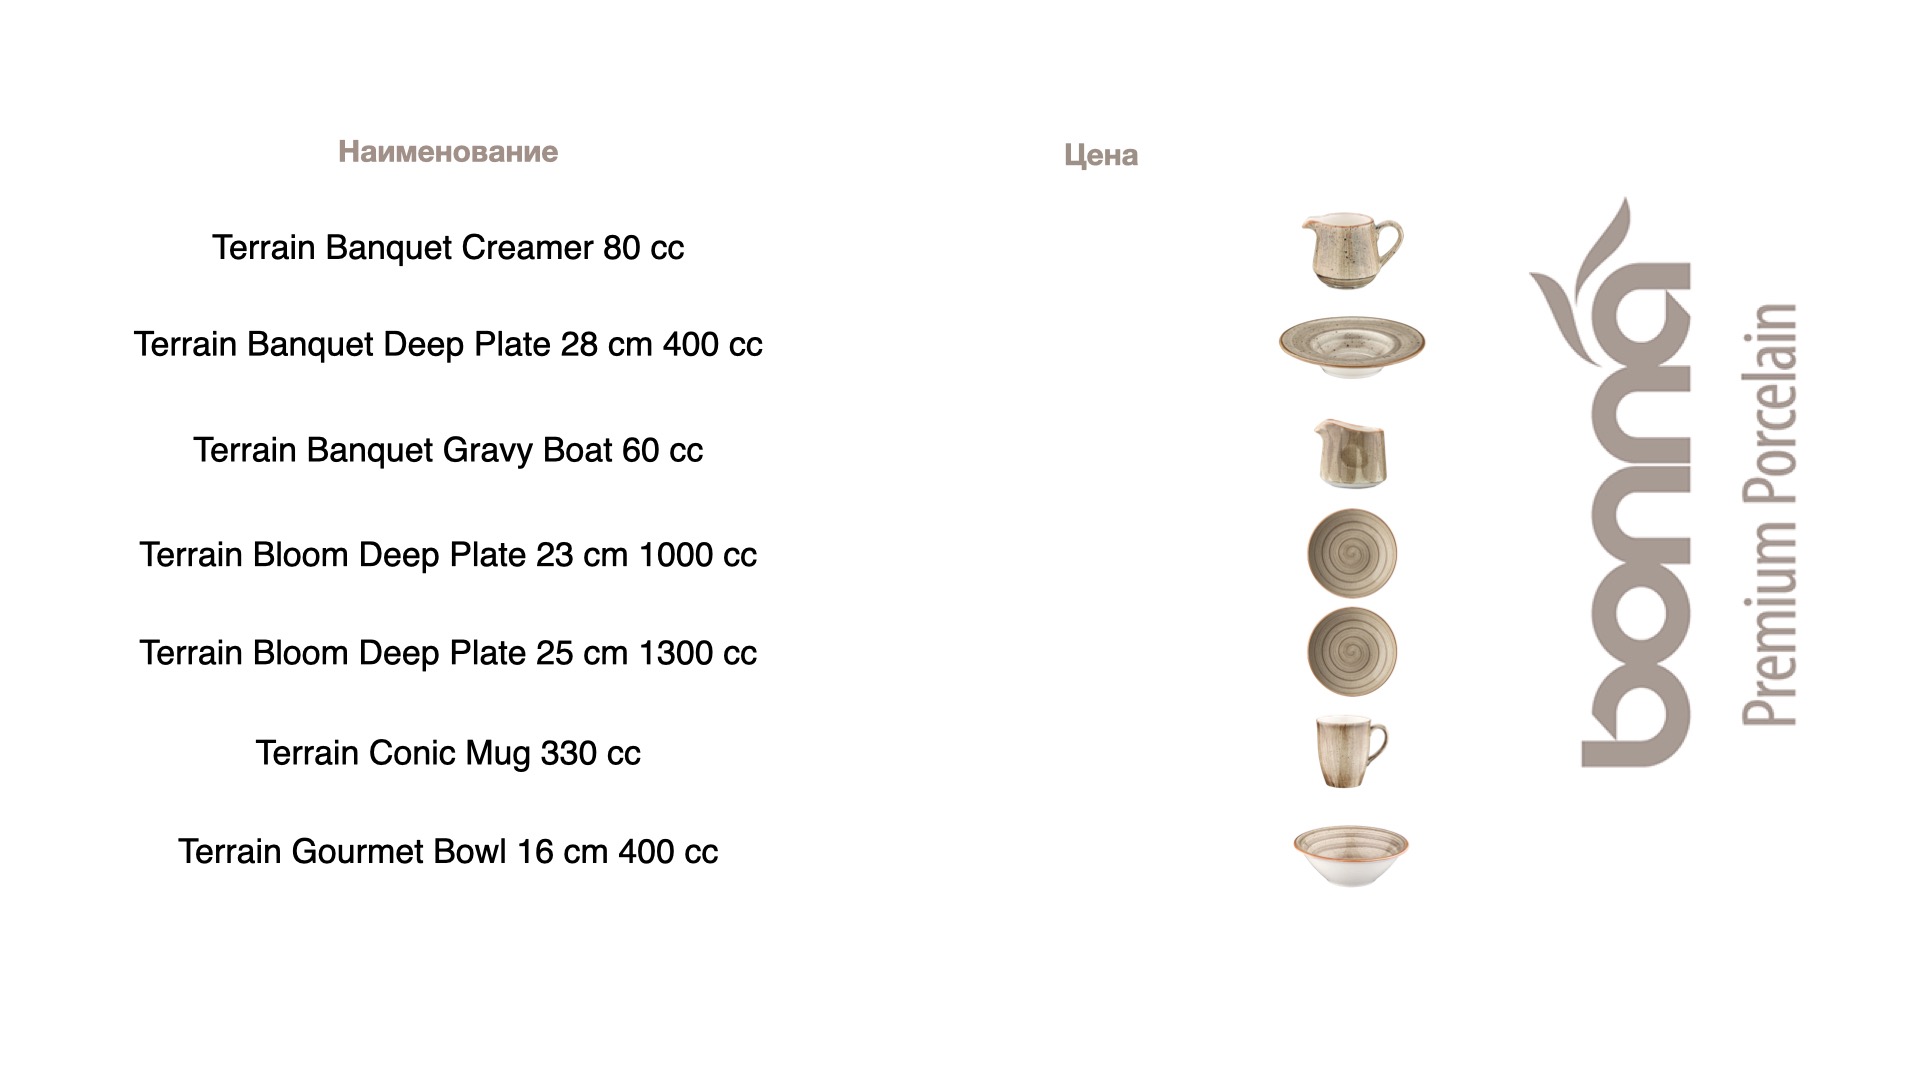
Task: Select the Banquet Deep Plate image
Action: [x=1352, y=345]
